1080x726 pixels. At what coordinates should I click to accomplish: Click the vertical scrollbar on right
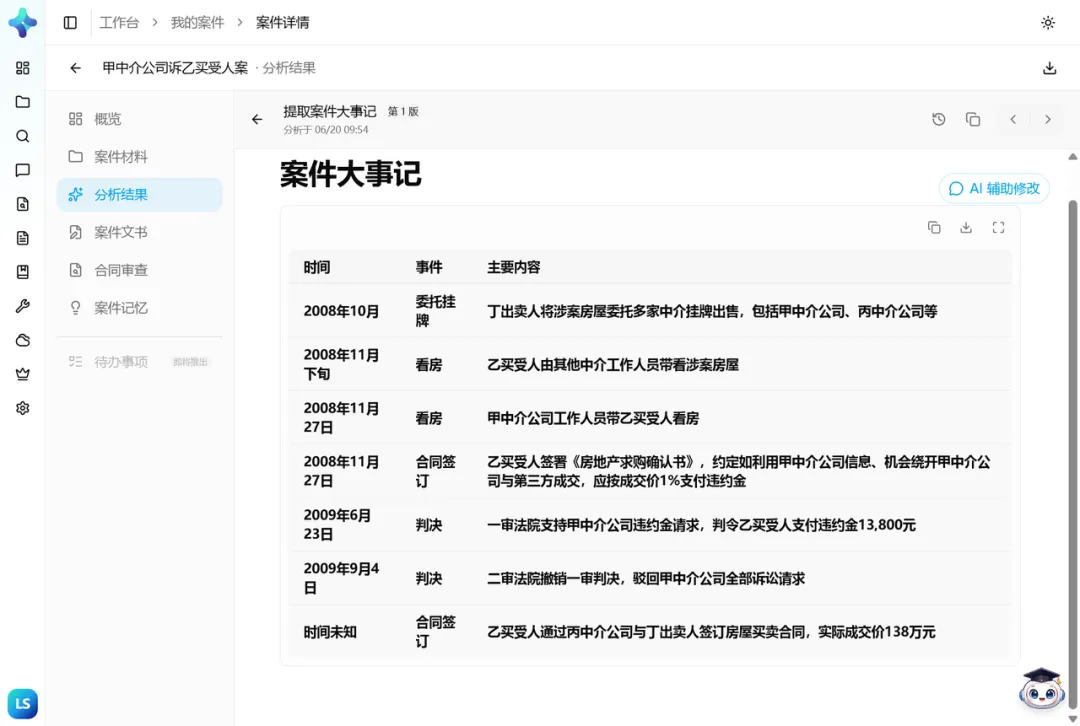[x=1072, y=455]
